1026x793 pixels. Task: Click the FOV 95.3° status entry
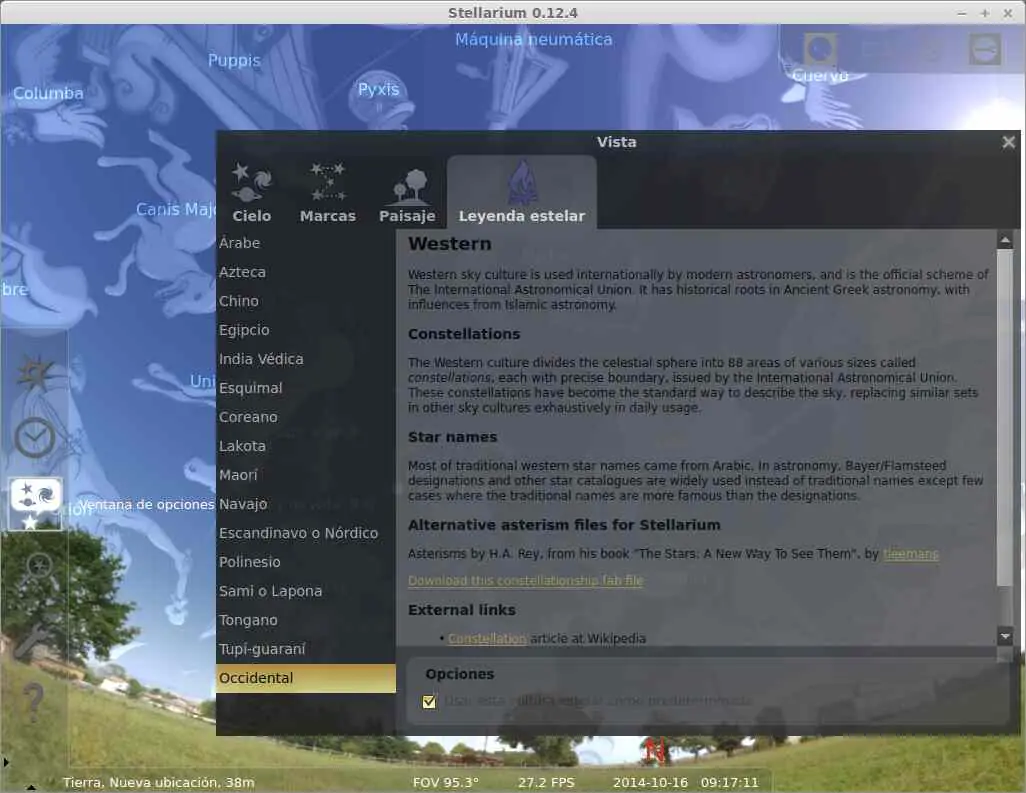(446, 783)
